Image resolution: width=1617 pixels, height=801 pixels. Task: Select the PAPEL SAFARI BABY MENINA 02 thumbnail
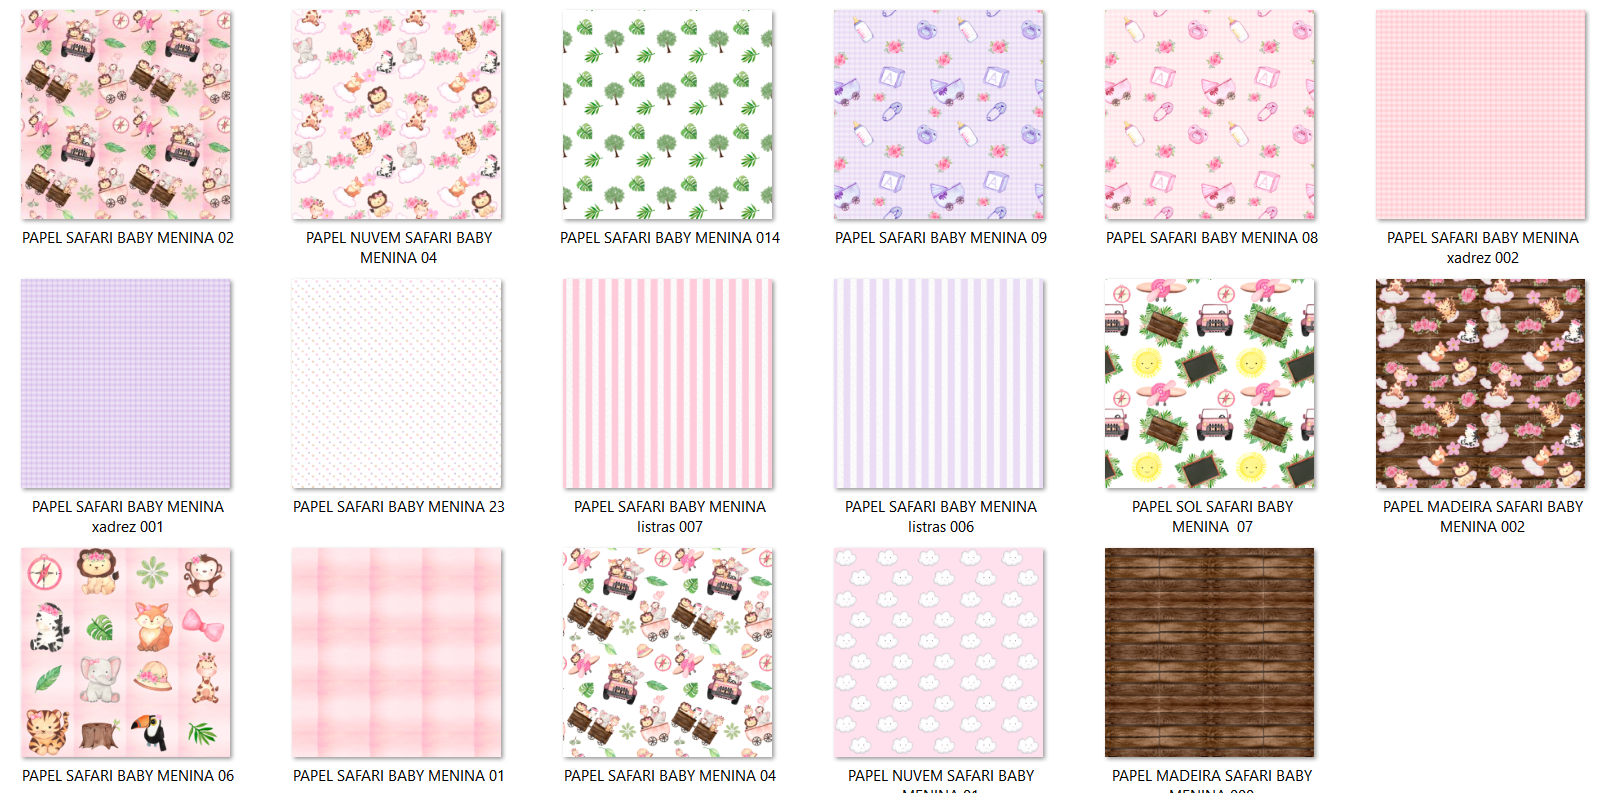126,115
